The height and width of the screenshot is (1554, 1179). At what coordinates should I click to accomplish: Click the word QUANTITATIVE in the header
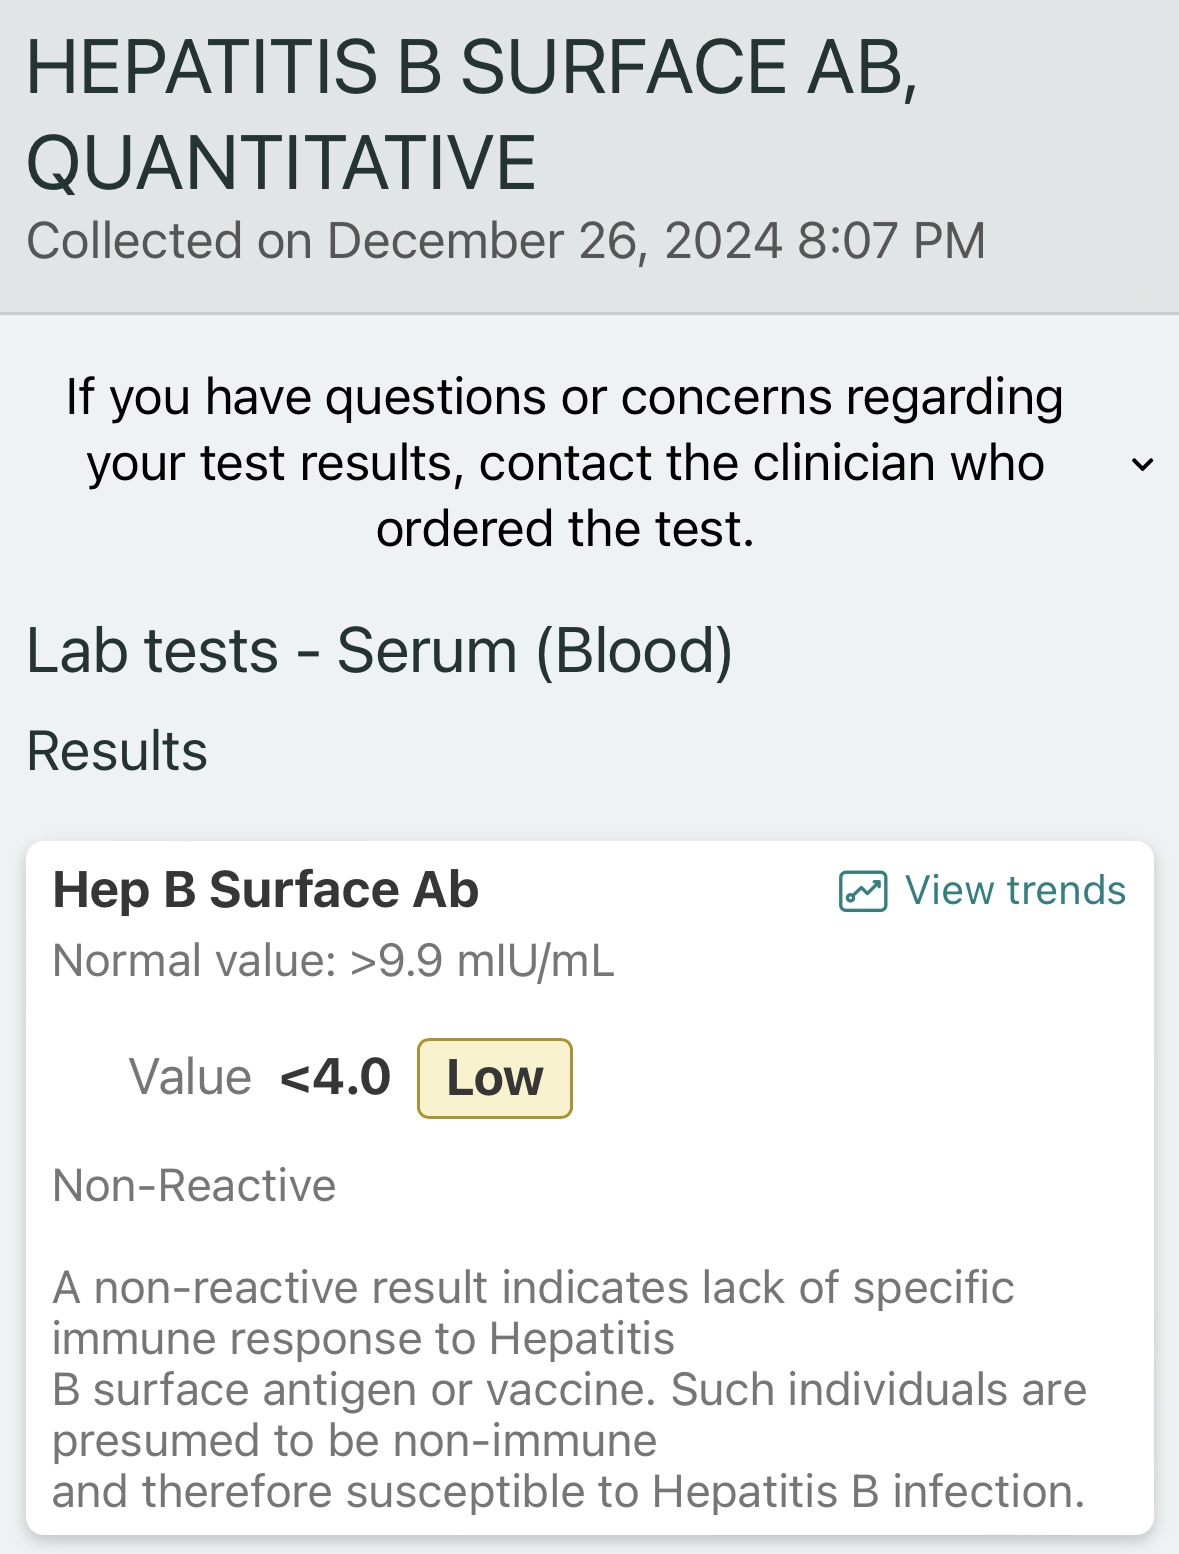click(x=281, y=163)
